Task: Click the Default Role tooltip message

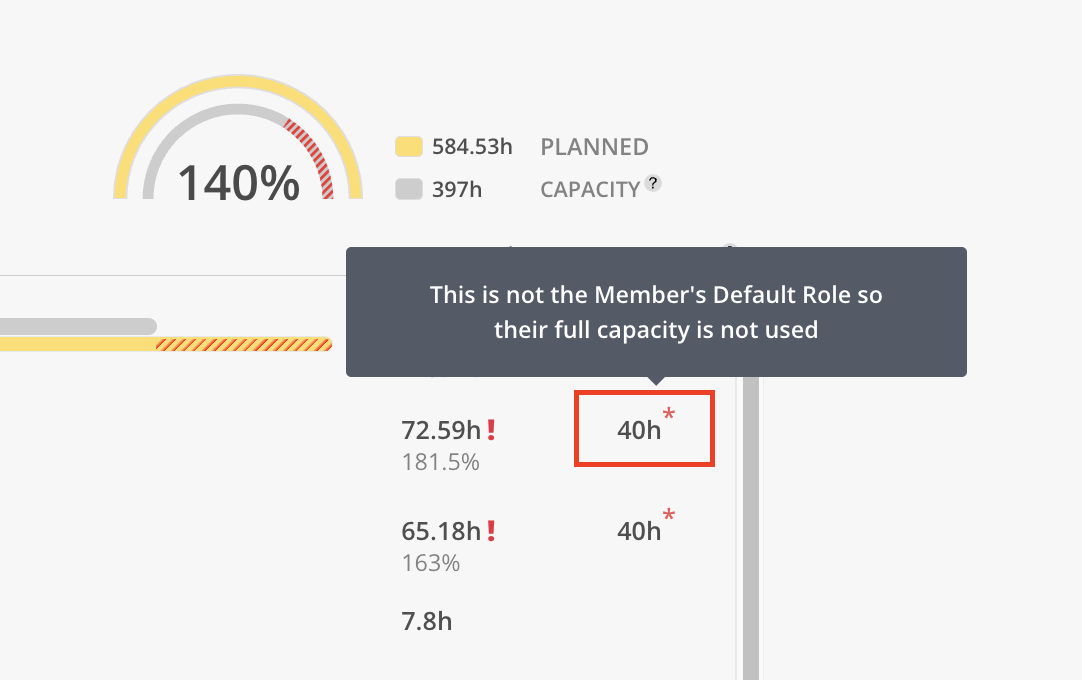Action: coord(656,312)
